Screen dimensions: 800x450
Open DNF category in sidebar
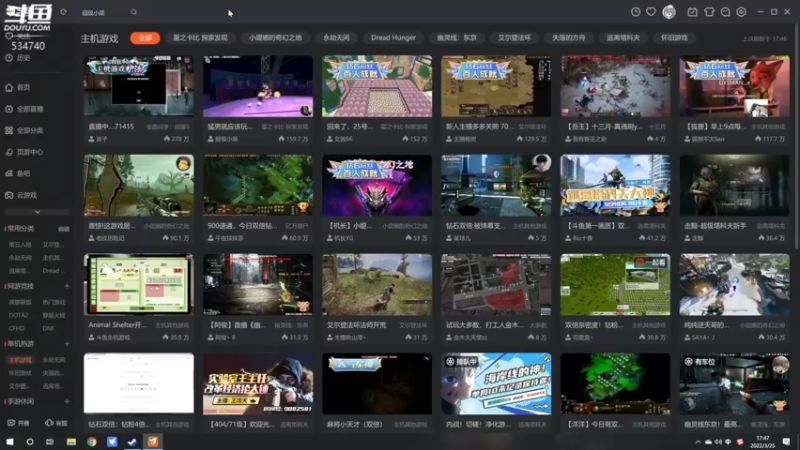48,328
